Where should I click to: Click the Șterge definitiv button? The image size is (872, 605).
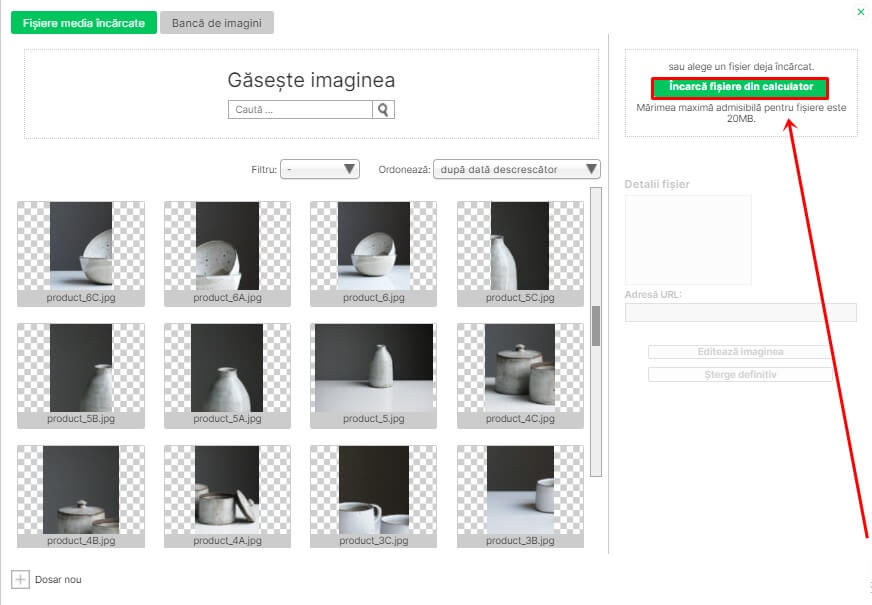tap(740, 374)
